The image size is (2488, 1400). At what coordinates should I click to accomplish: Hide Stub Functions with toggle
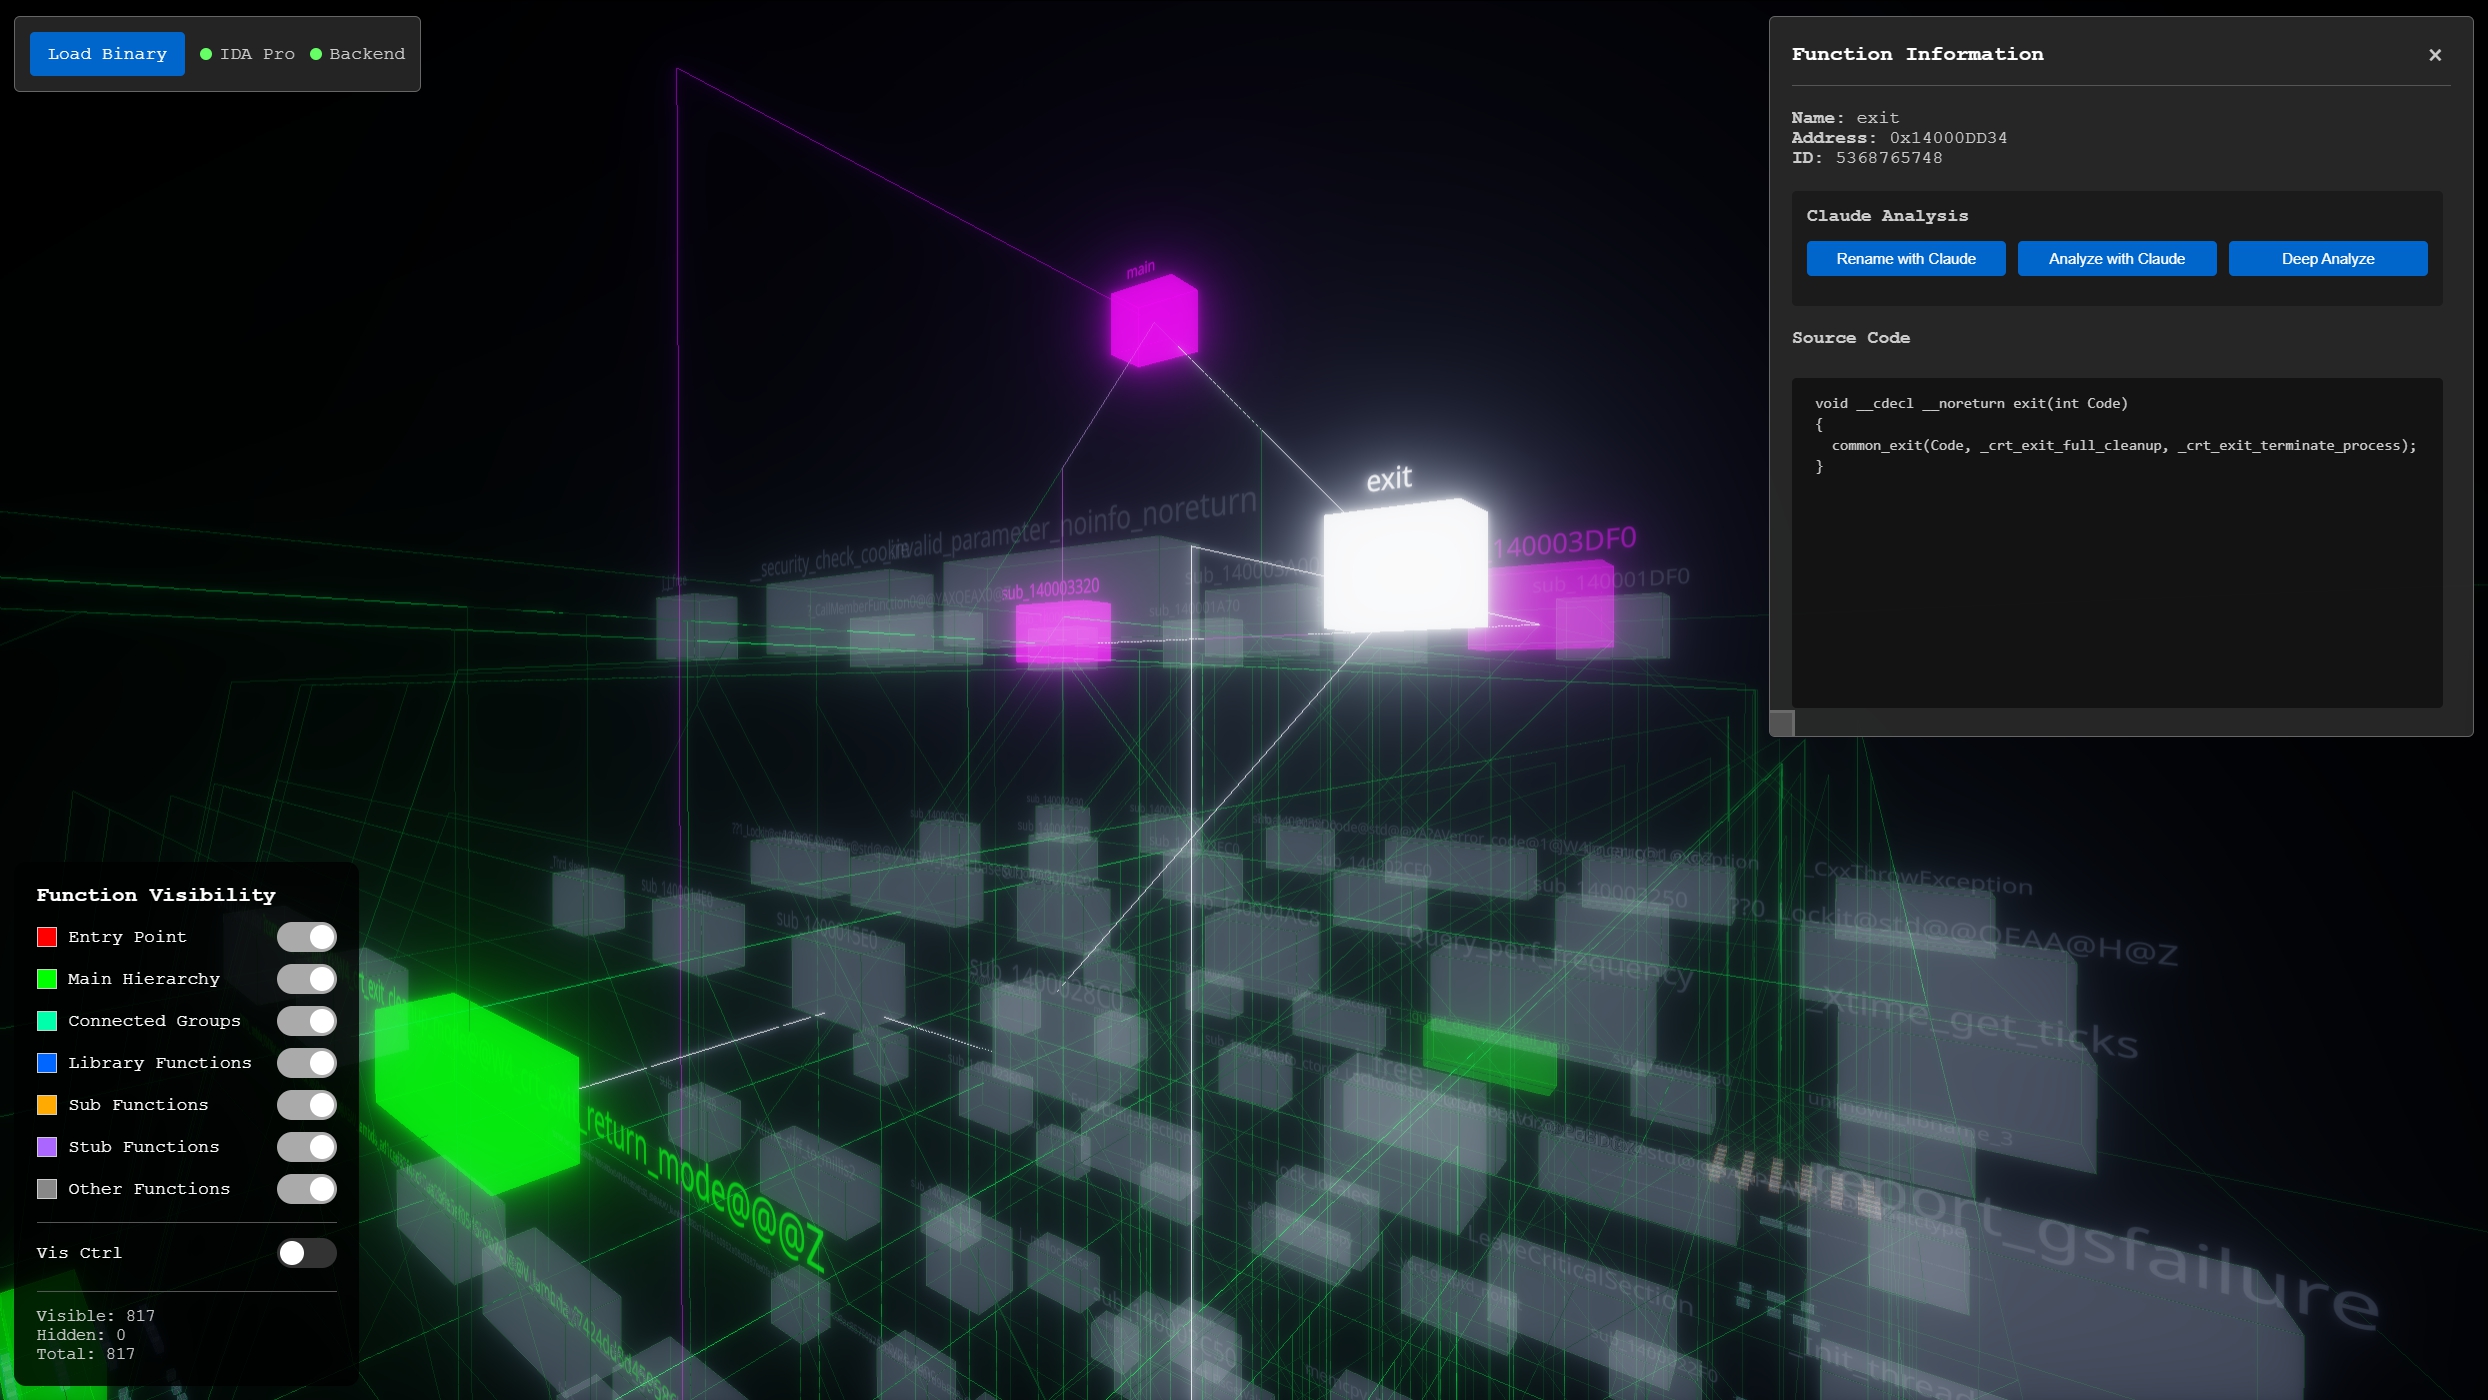click(x=306, y=1147)
